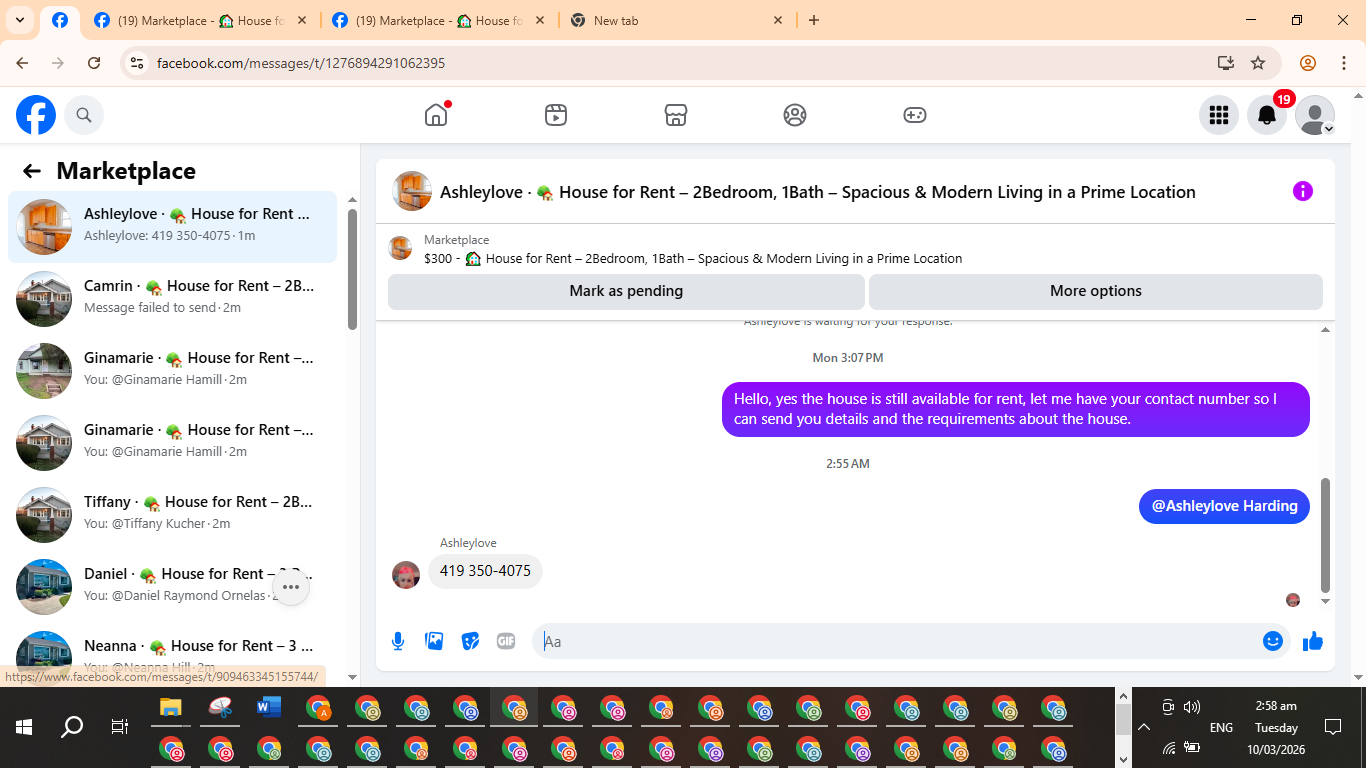Open the Reels video icon
This screenshot has width=1366, height=768.
point(556,115)
